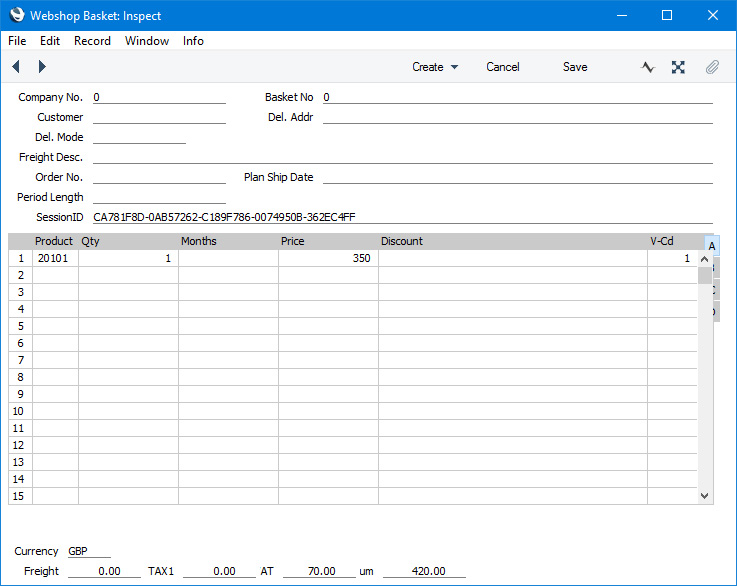Open the File menu
The width and height of the screenshot is (737, 586).
click(17, 41)
